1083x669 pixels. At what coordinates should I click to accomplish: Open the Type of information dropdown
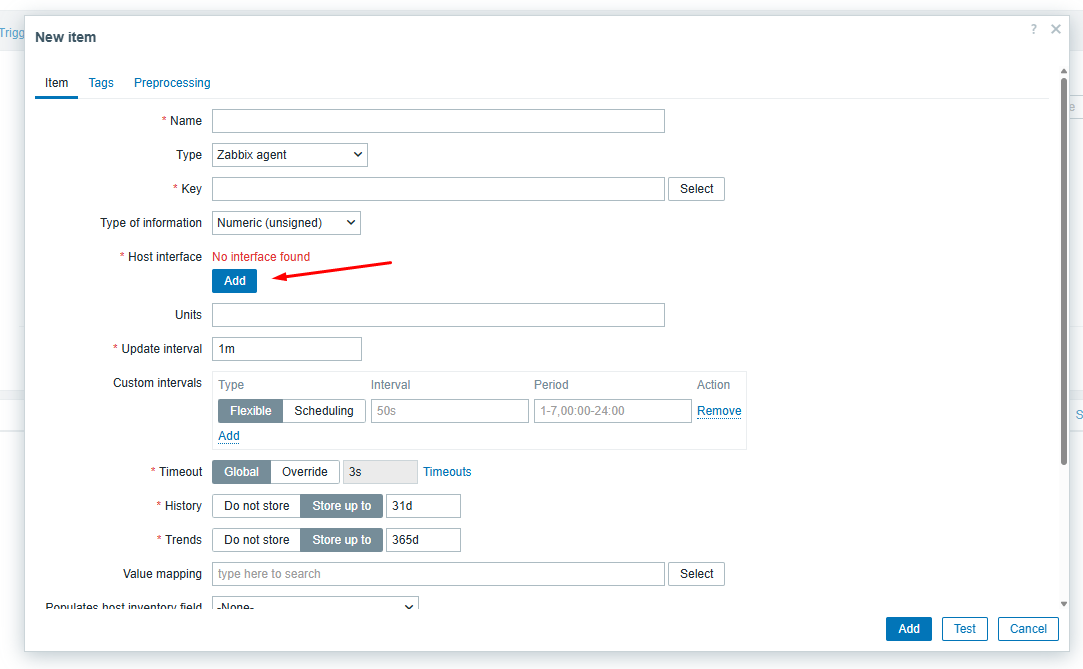pos(286,223)
